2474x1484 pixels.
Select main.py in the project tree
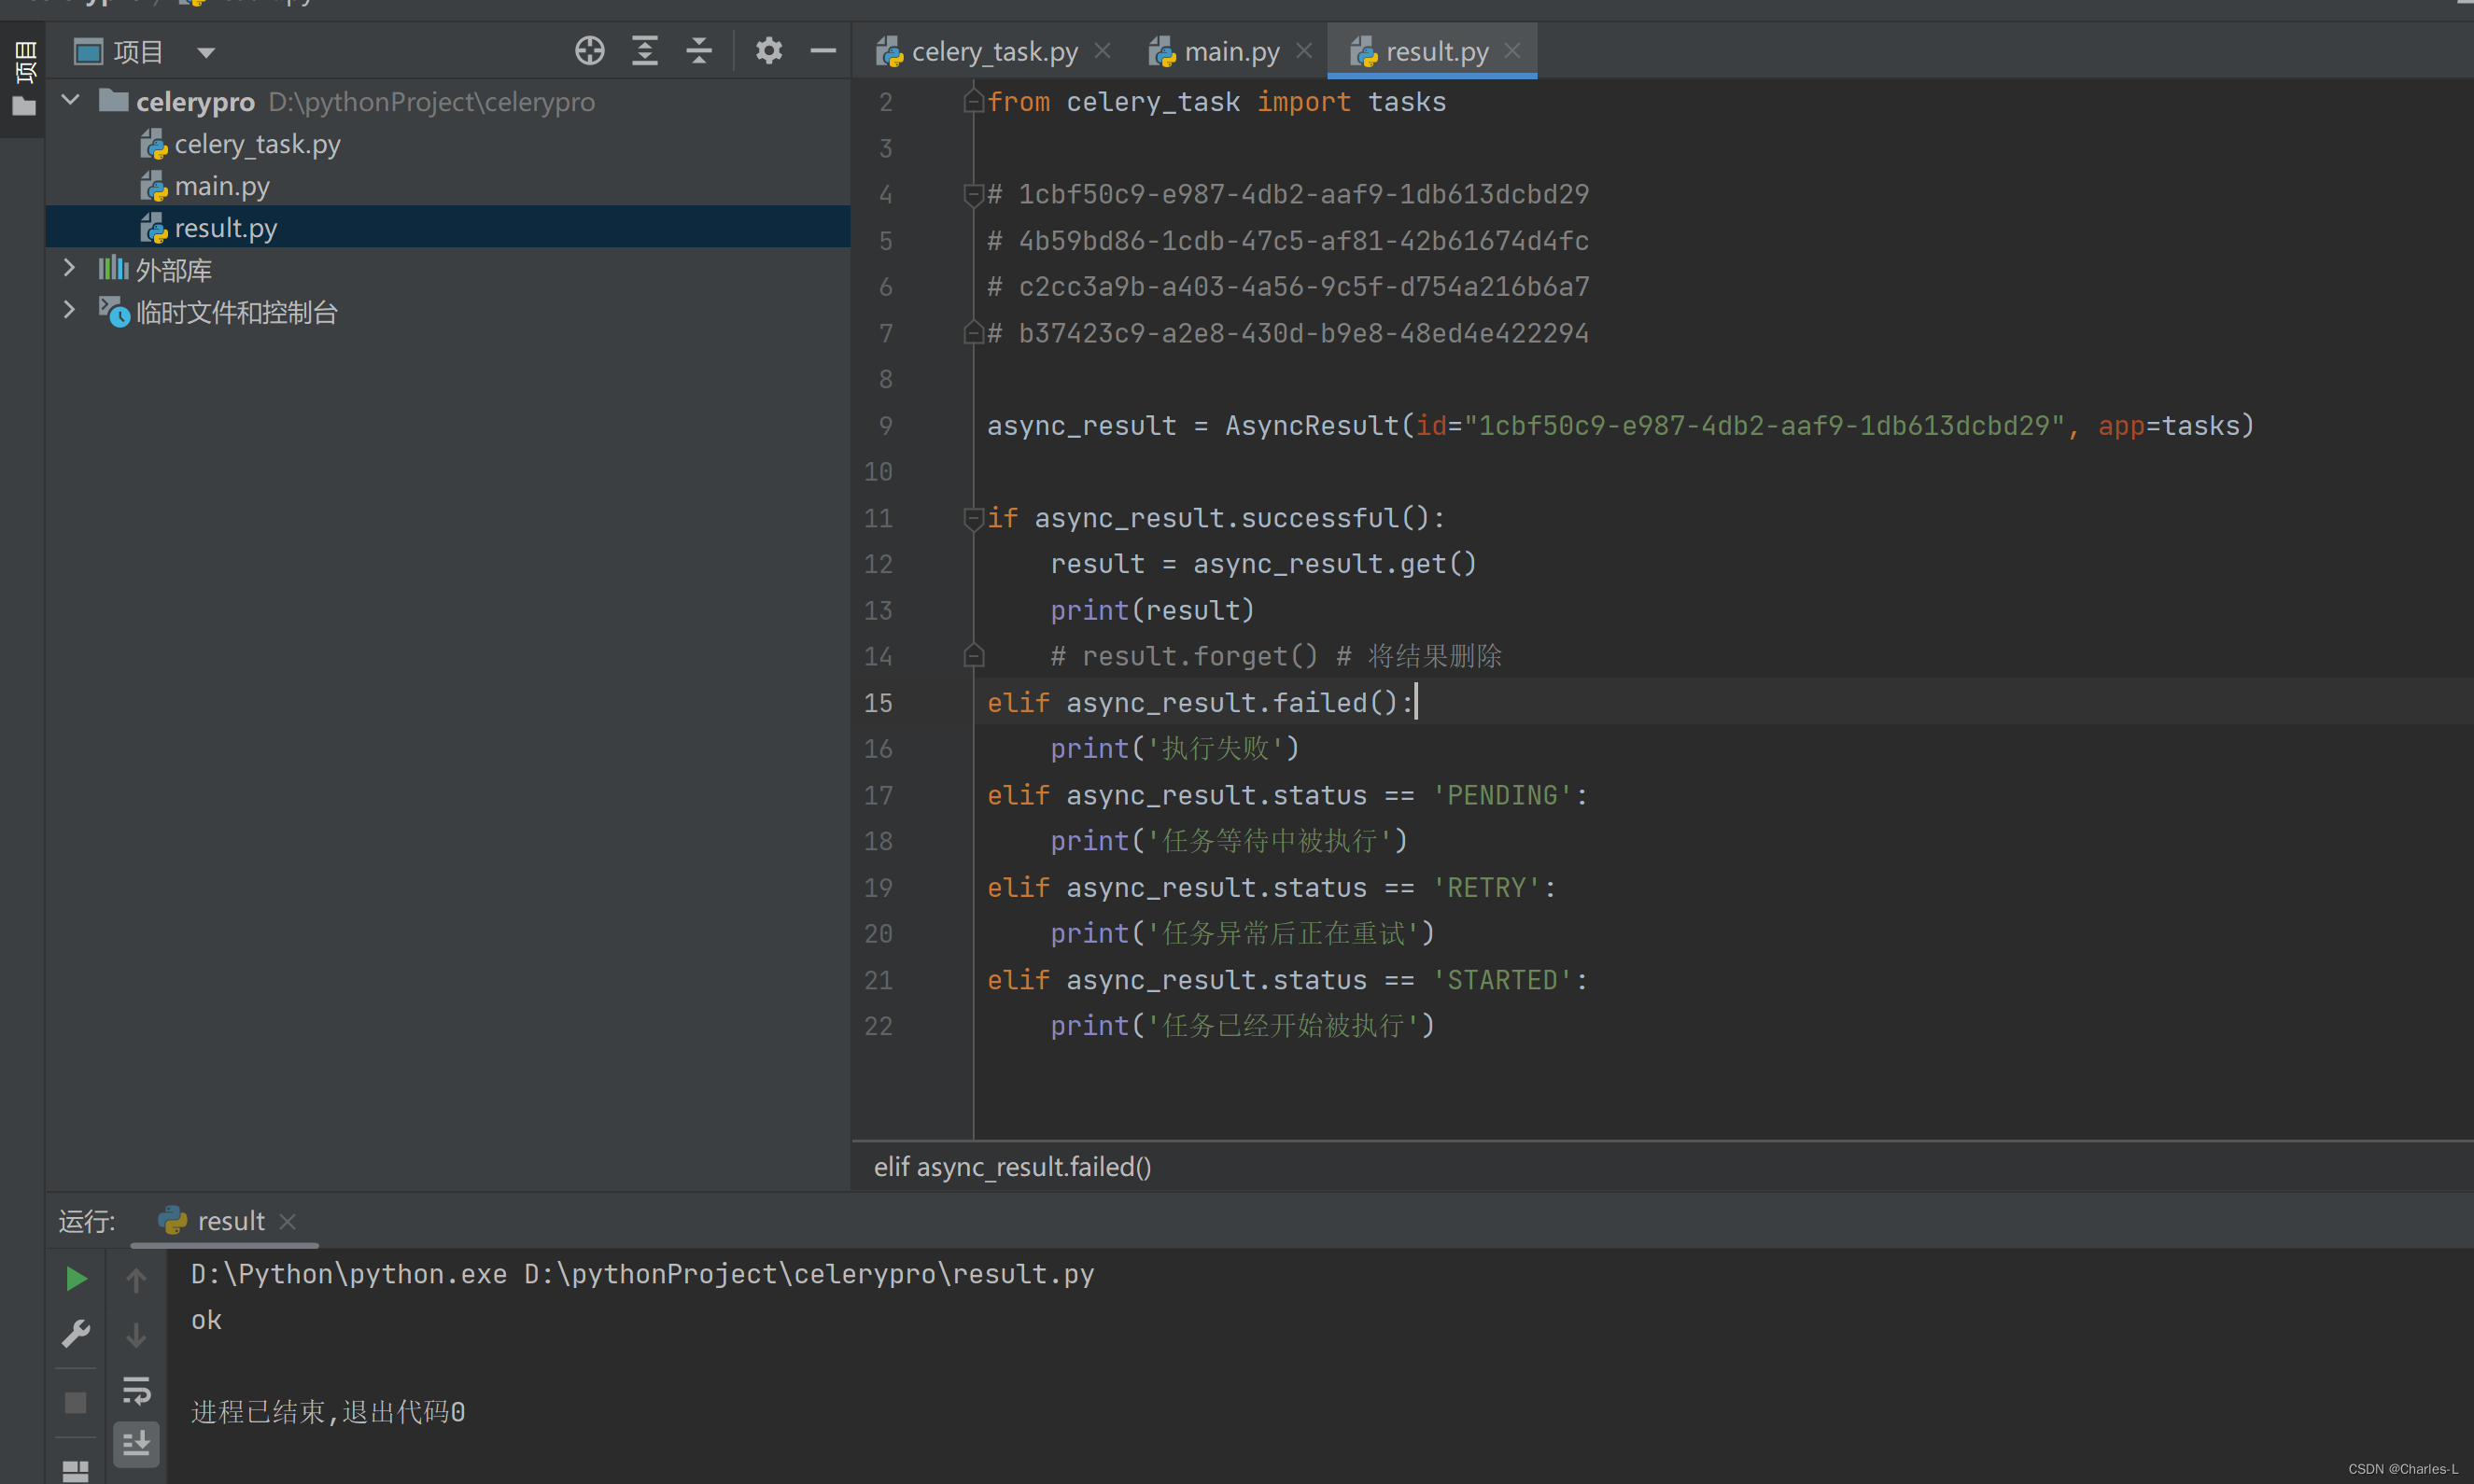click(x=222, y=186)
